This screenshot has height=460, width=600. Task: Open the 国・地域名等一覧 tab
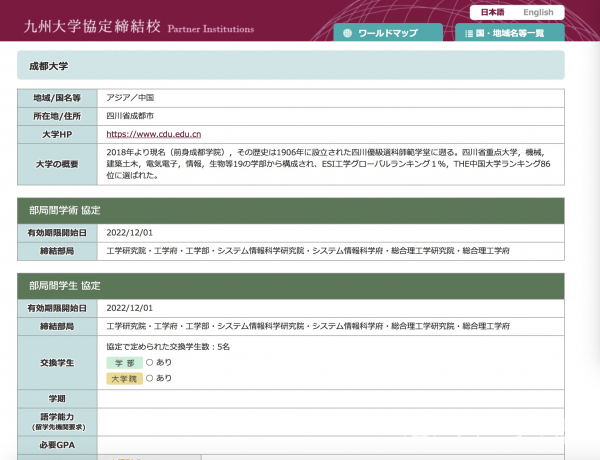(x=510, y=33)
